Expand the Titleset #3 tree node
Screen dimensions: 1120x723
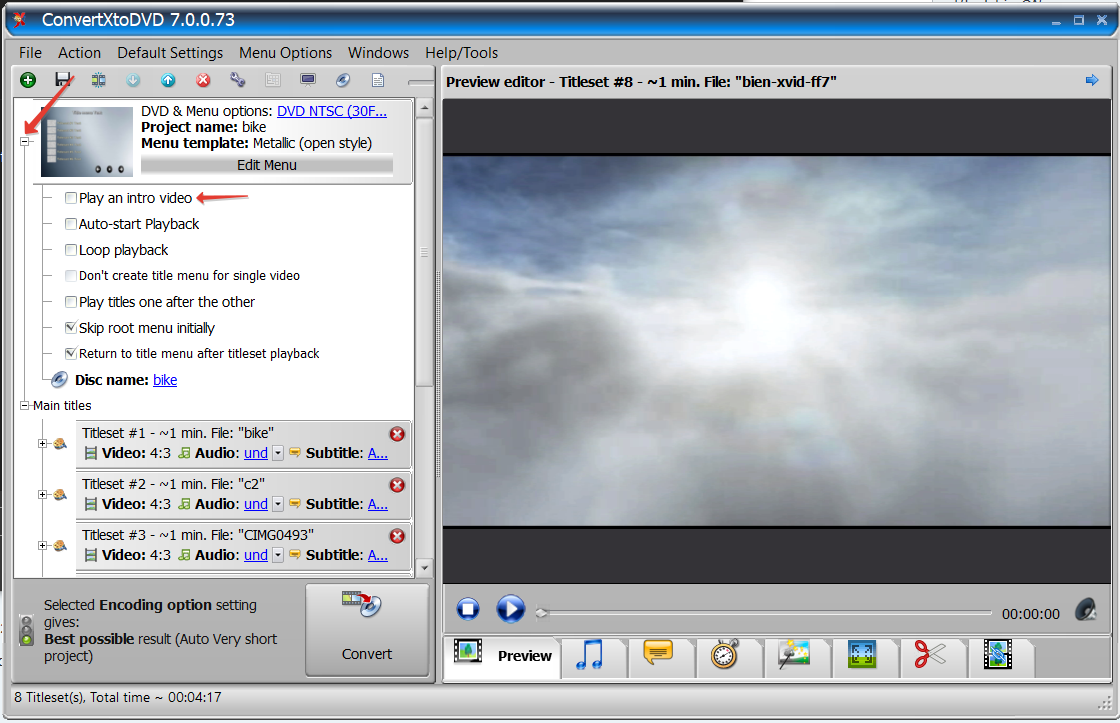[42, 545]
